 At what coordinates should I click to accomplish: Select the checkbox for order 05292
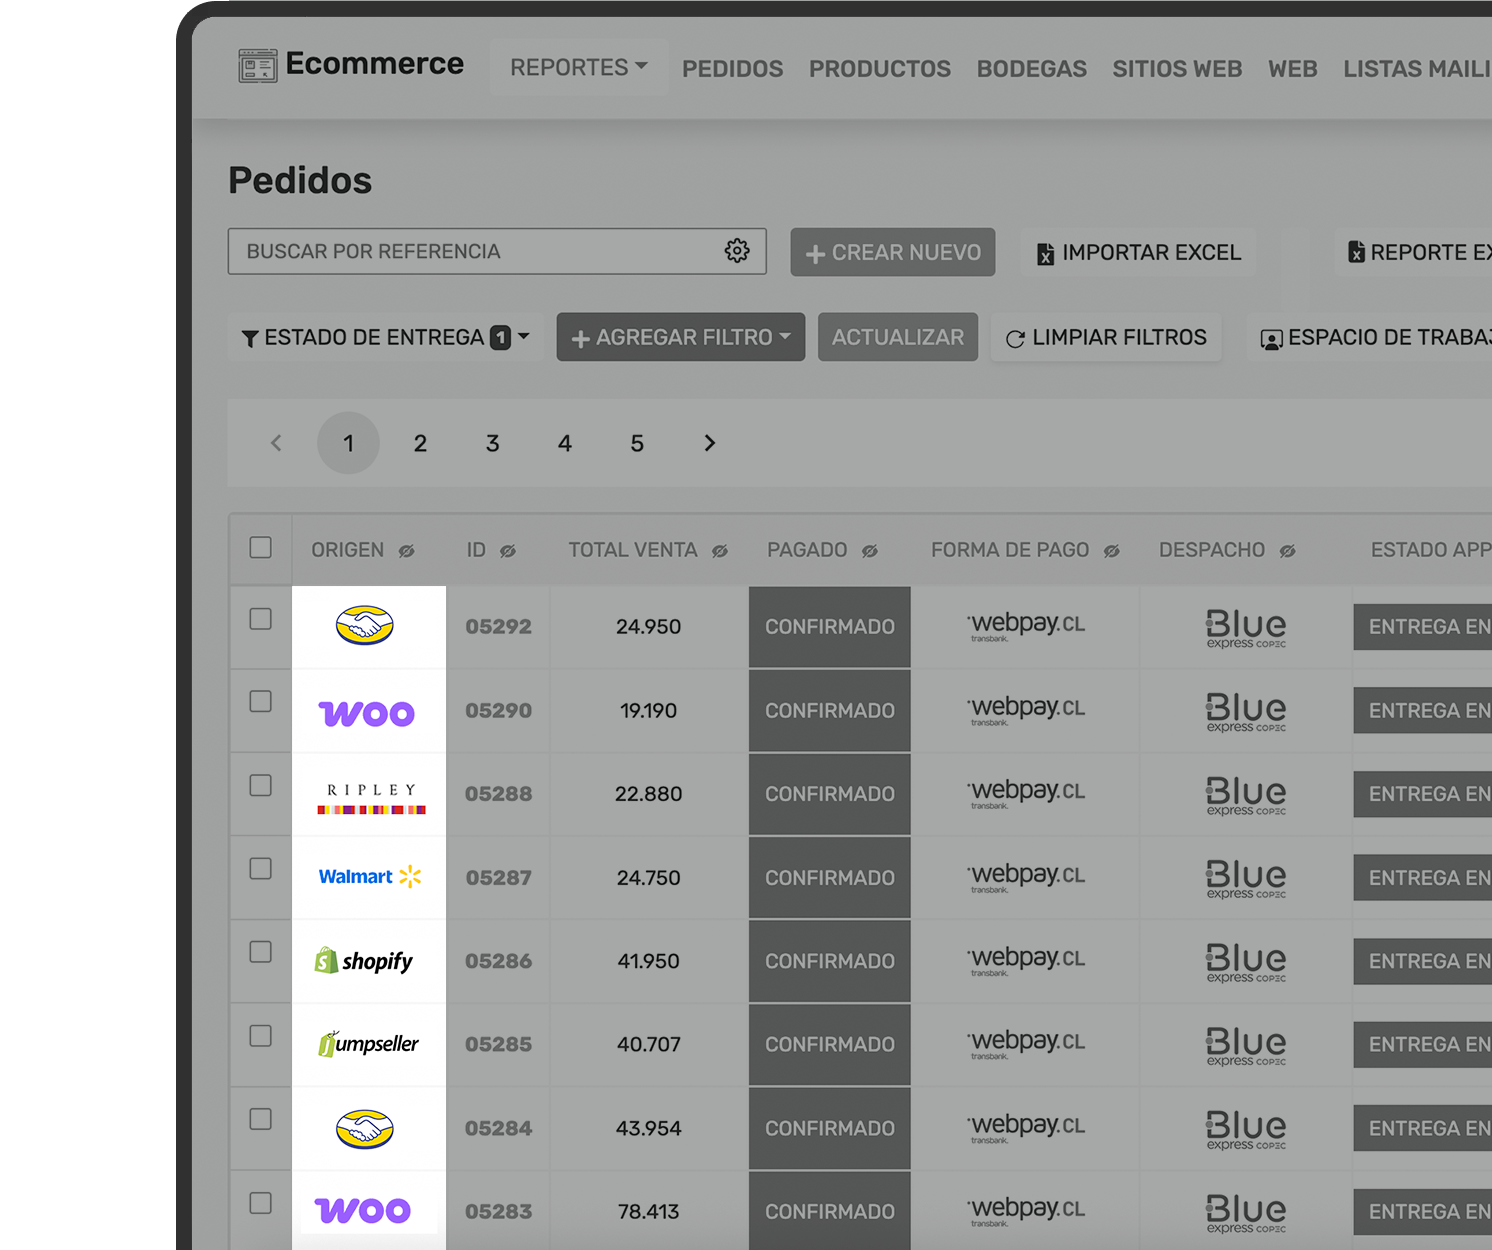[261, 619]
